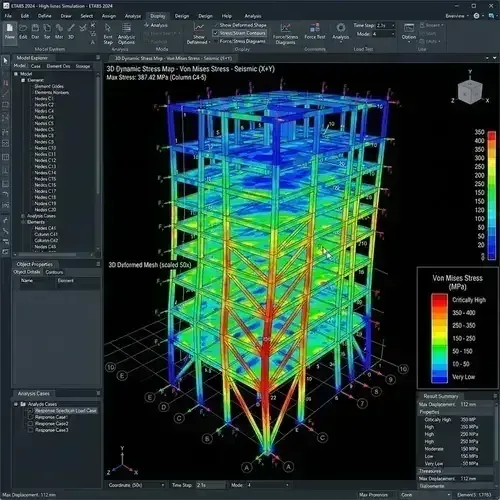The width and height of the screenshot is (500, 500).
Task: Select Column C42 in model tree
Action: click(46, 240)
